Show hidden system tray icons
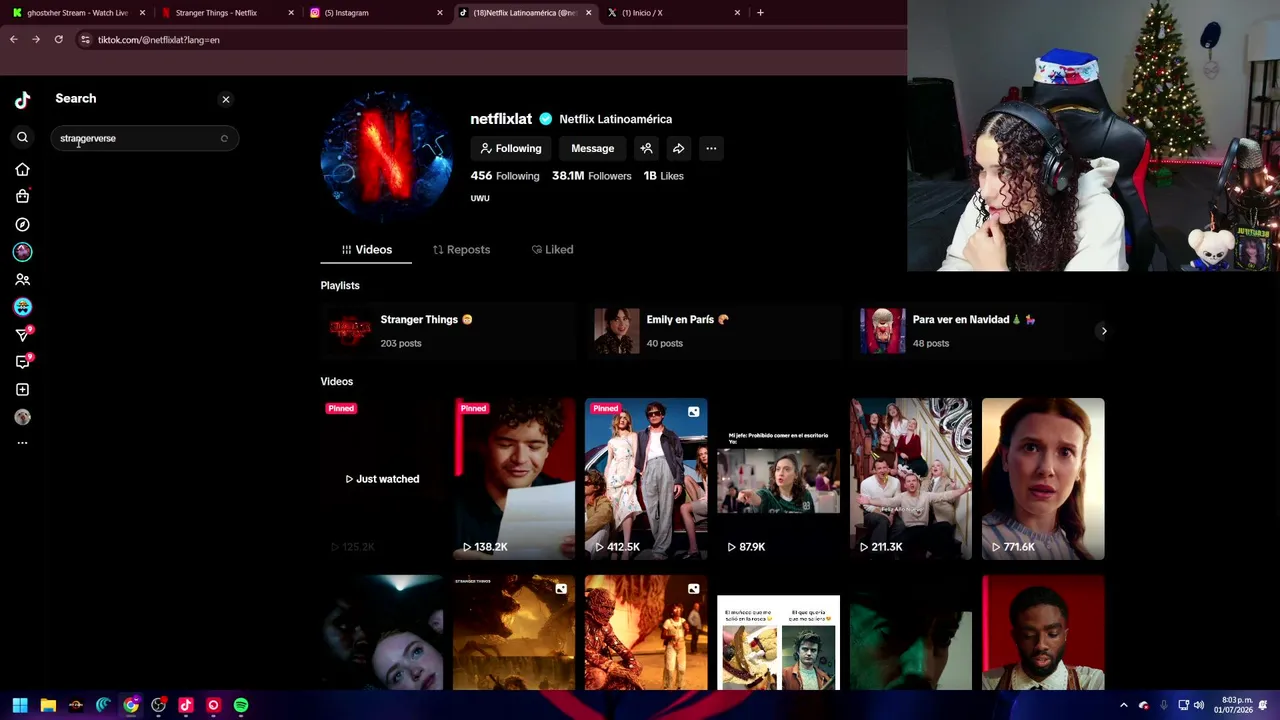The height and width of the screenshot is (720, 1280). click(x=1124, y=705)
